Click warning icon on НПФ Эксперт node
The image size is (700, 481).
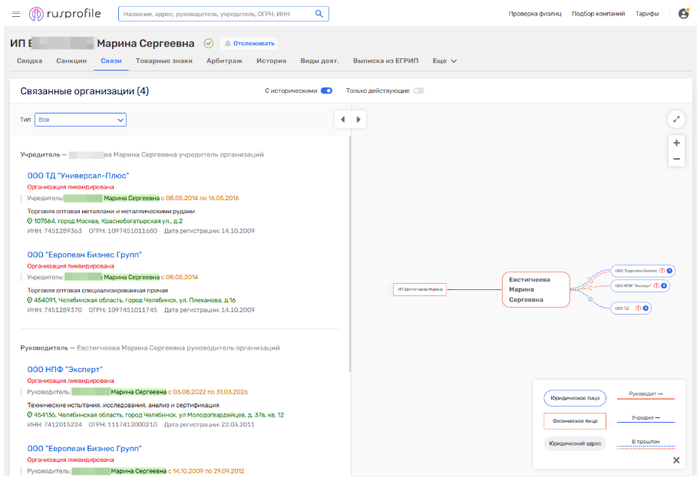657,286
